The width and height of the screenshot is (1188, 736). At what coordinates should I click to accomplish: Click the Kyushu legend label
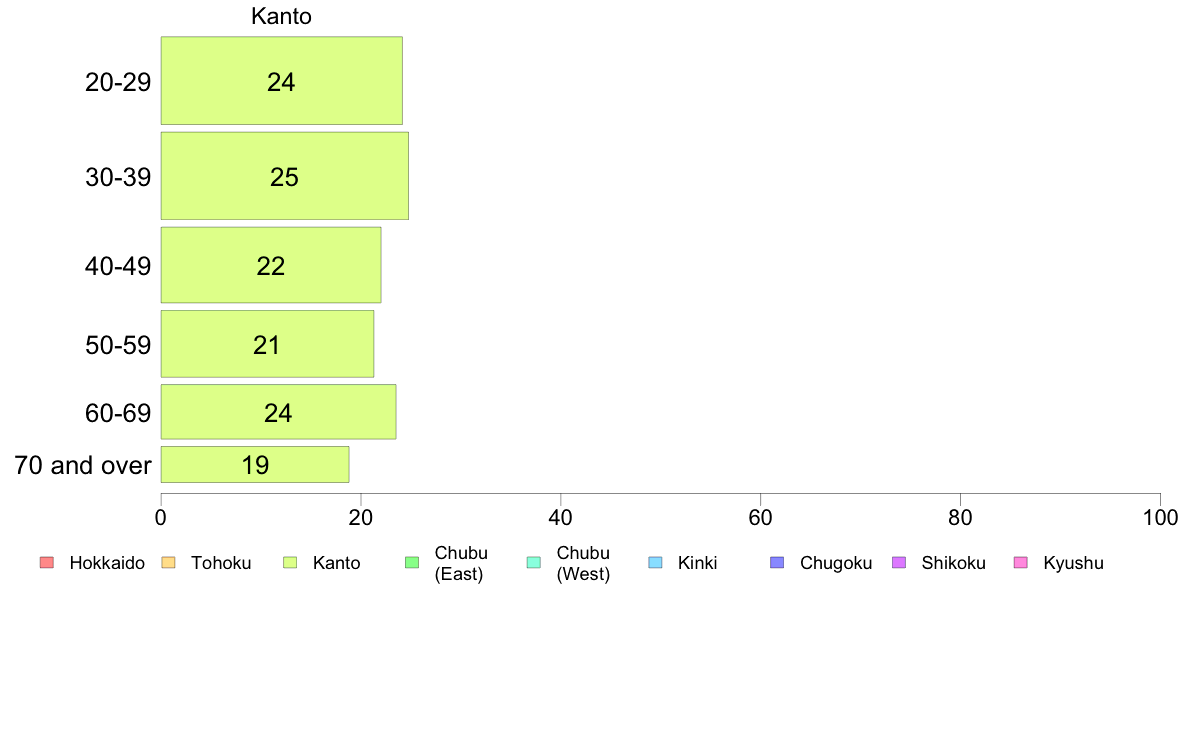pyautogui.click(x=1073, y=563)
